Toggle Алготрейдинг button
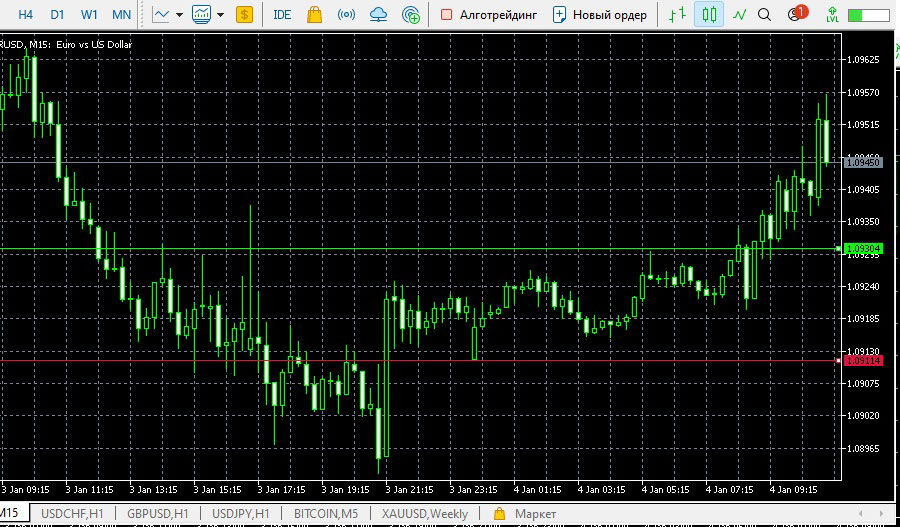 point(489,15)
